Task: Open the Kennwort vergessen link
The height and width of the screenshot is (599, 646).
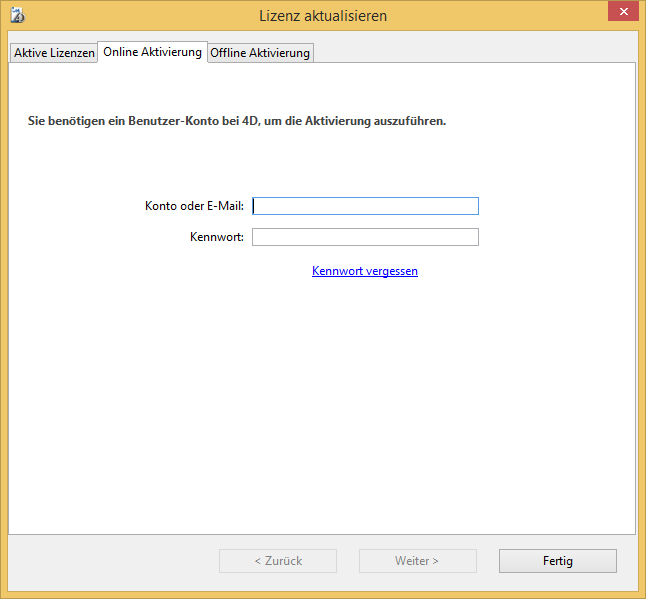Action: [x=365, y=271]
